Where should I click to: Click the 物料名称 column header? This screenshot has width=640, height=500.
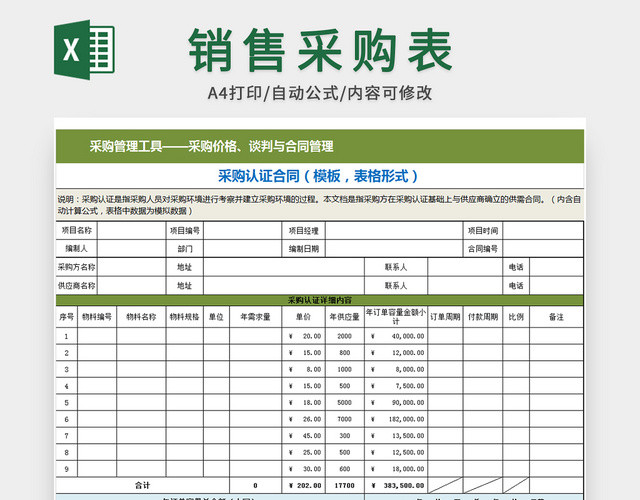tap(141, 317)
